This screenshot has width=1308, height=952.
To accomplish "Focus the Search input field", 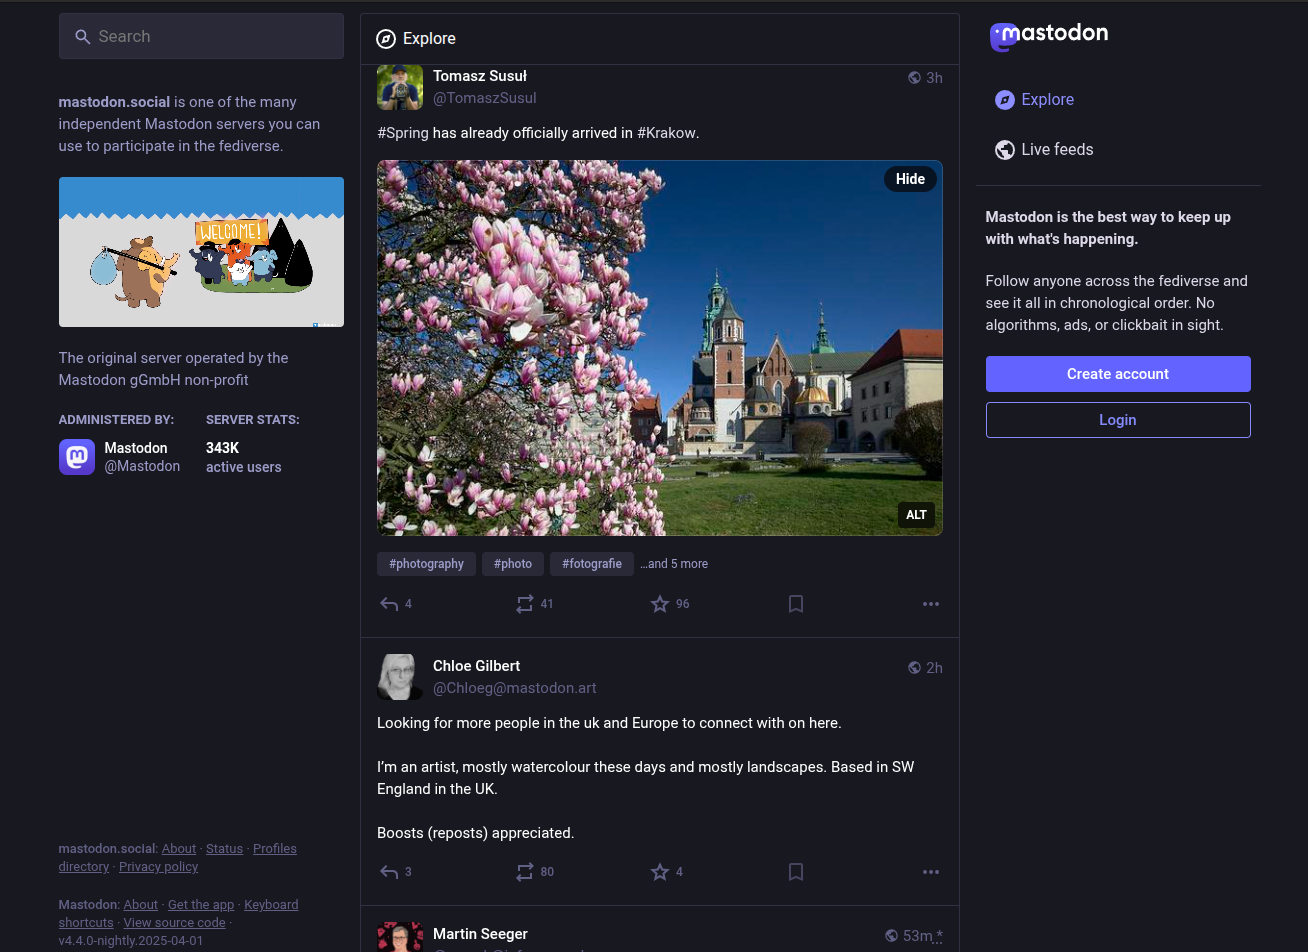I will point(201,37).
